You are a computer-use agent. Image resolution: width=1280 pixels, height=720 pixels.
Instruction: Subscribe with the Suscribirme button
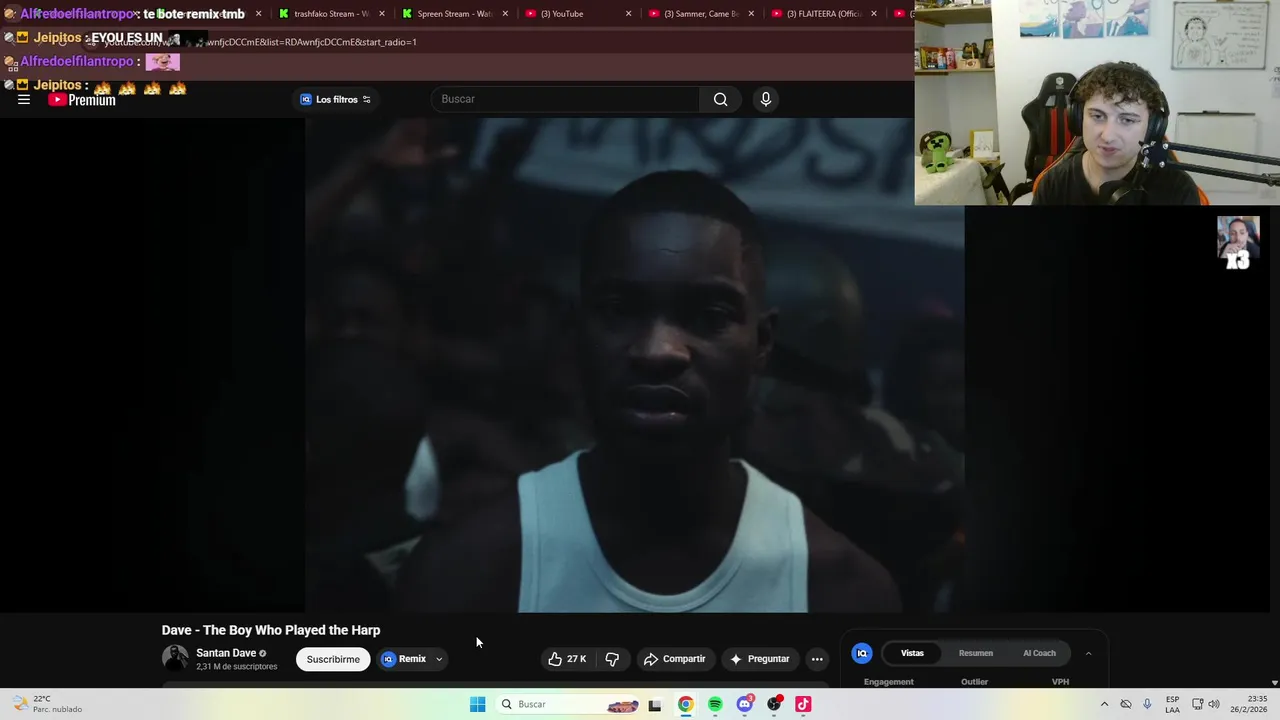333,659
